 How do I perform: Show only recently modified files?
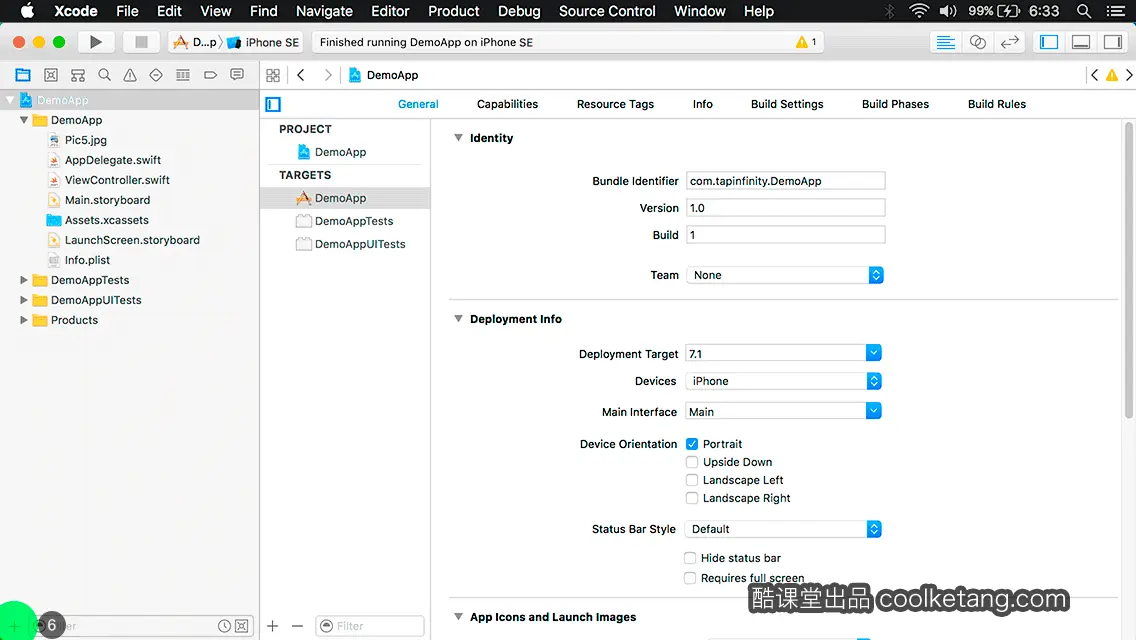tap(225, 626)
